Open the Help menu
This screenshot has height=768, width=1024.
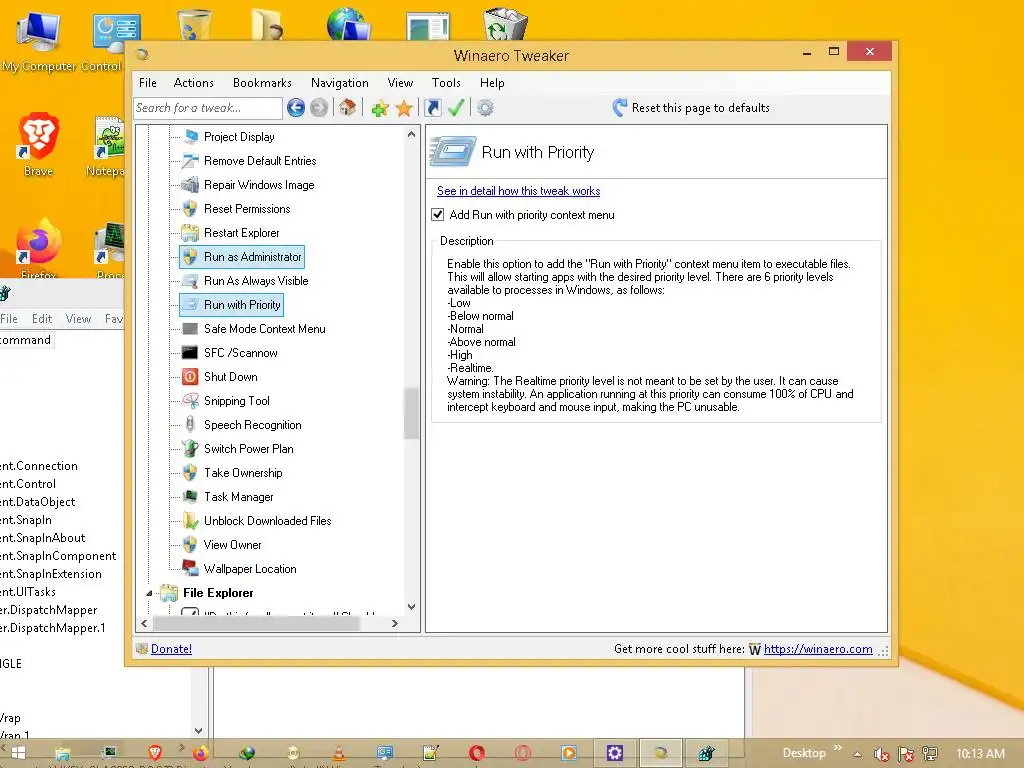click(492, 83)
